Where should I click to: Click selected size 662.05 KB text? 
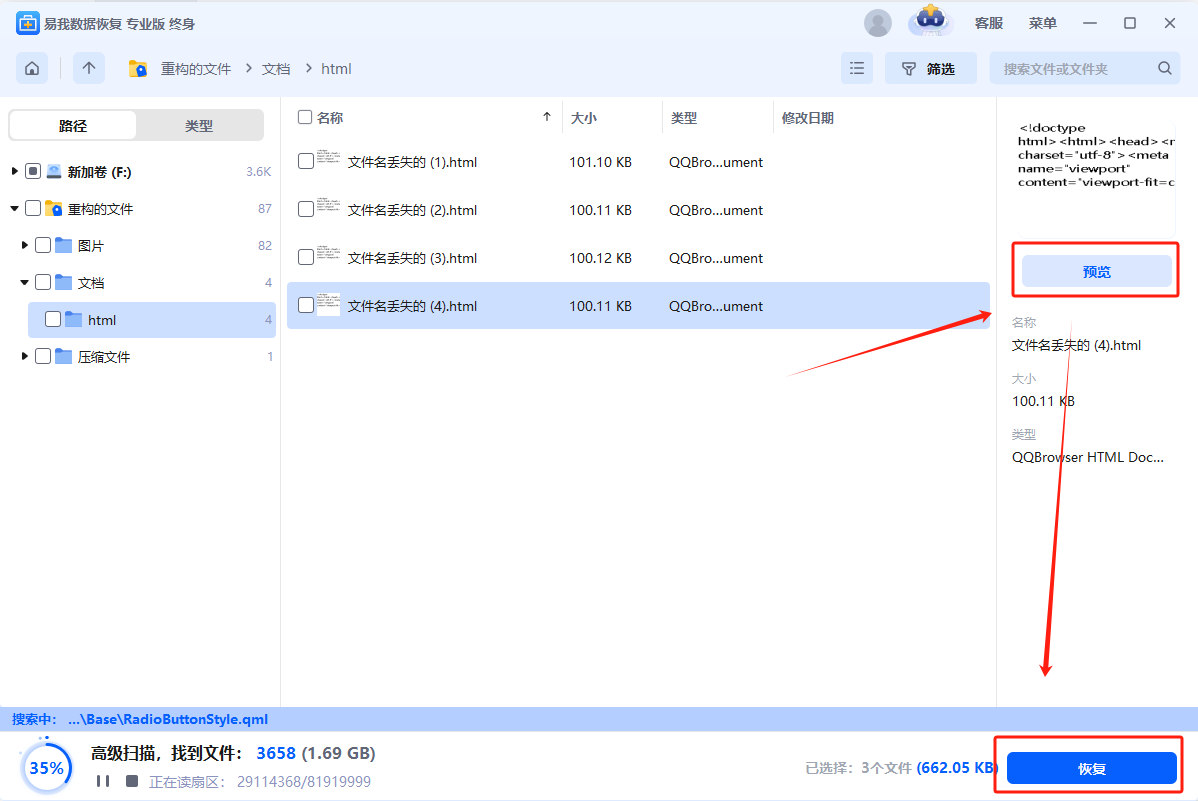coord(958,767)
